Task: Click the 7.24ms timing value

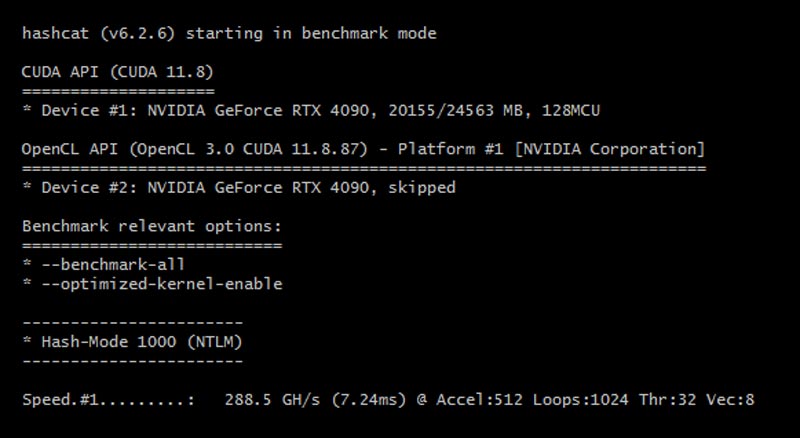Action: click(369, 400)
